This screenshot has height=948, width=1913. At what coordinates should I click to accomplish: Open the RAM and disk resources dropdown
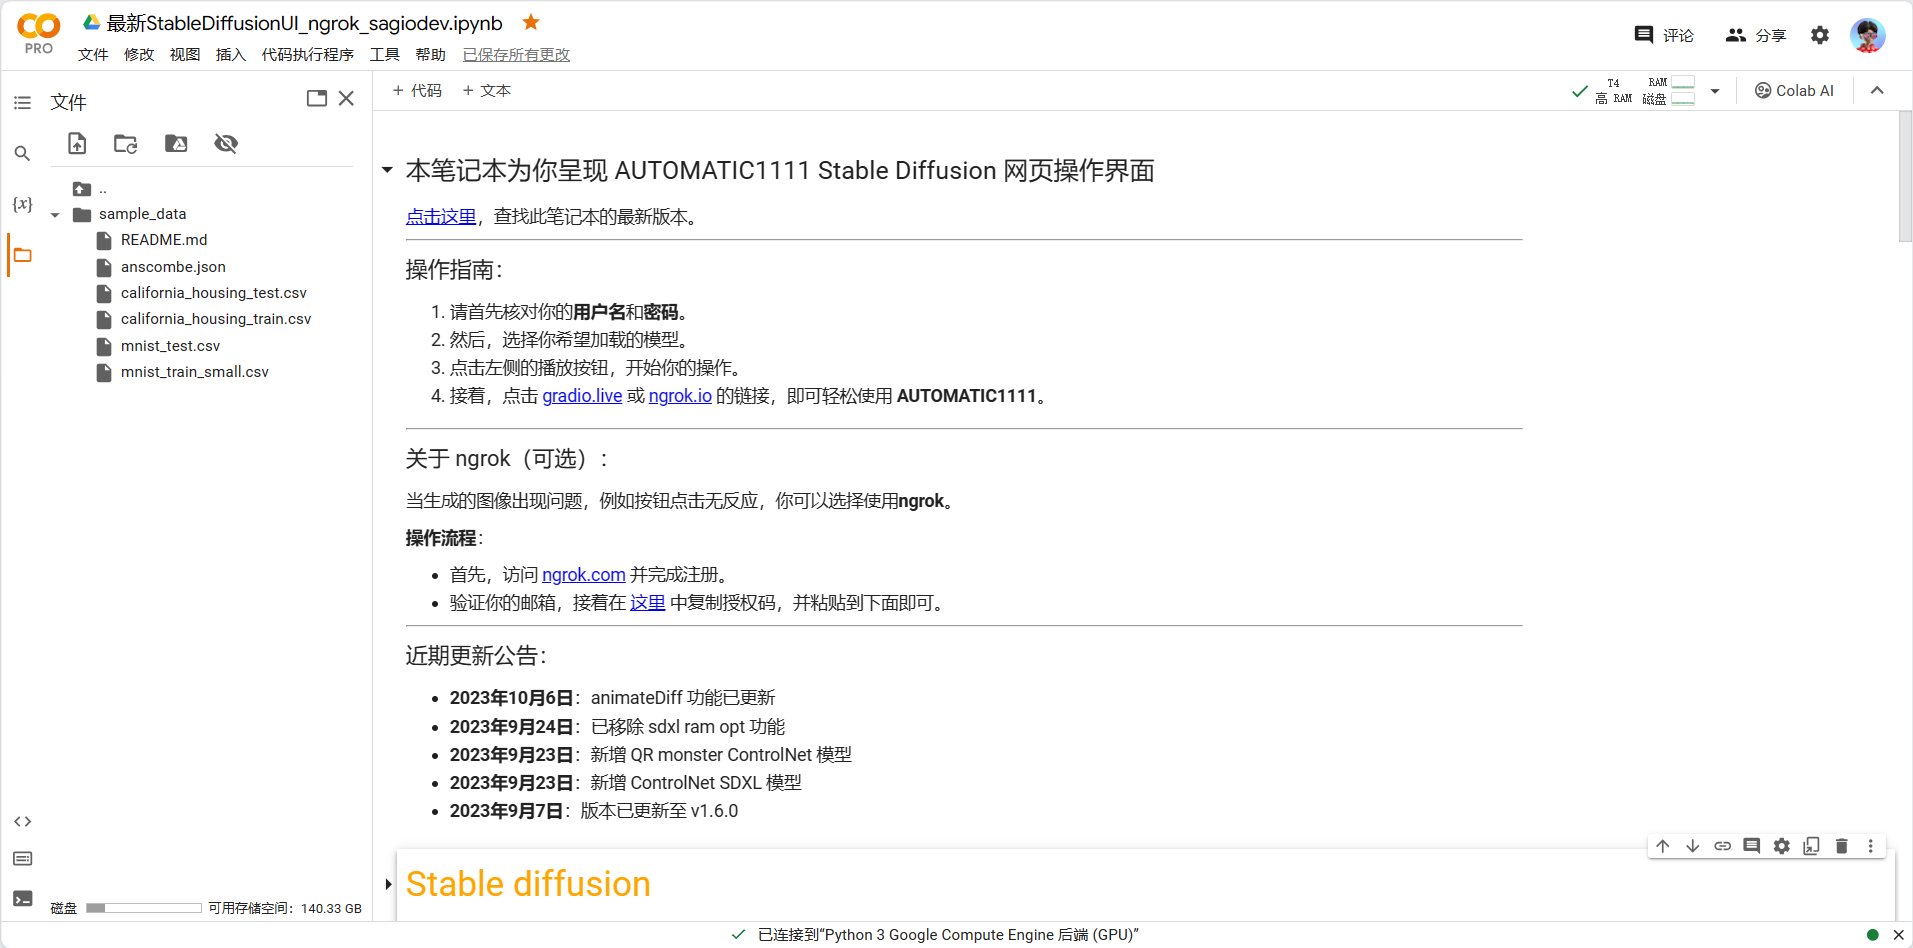pos(1714,90)
